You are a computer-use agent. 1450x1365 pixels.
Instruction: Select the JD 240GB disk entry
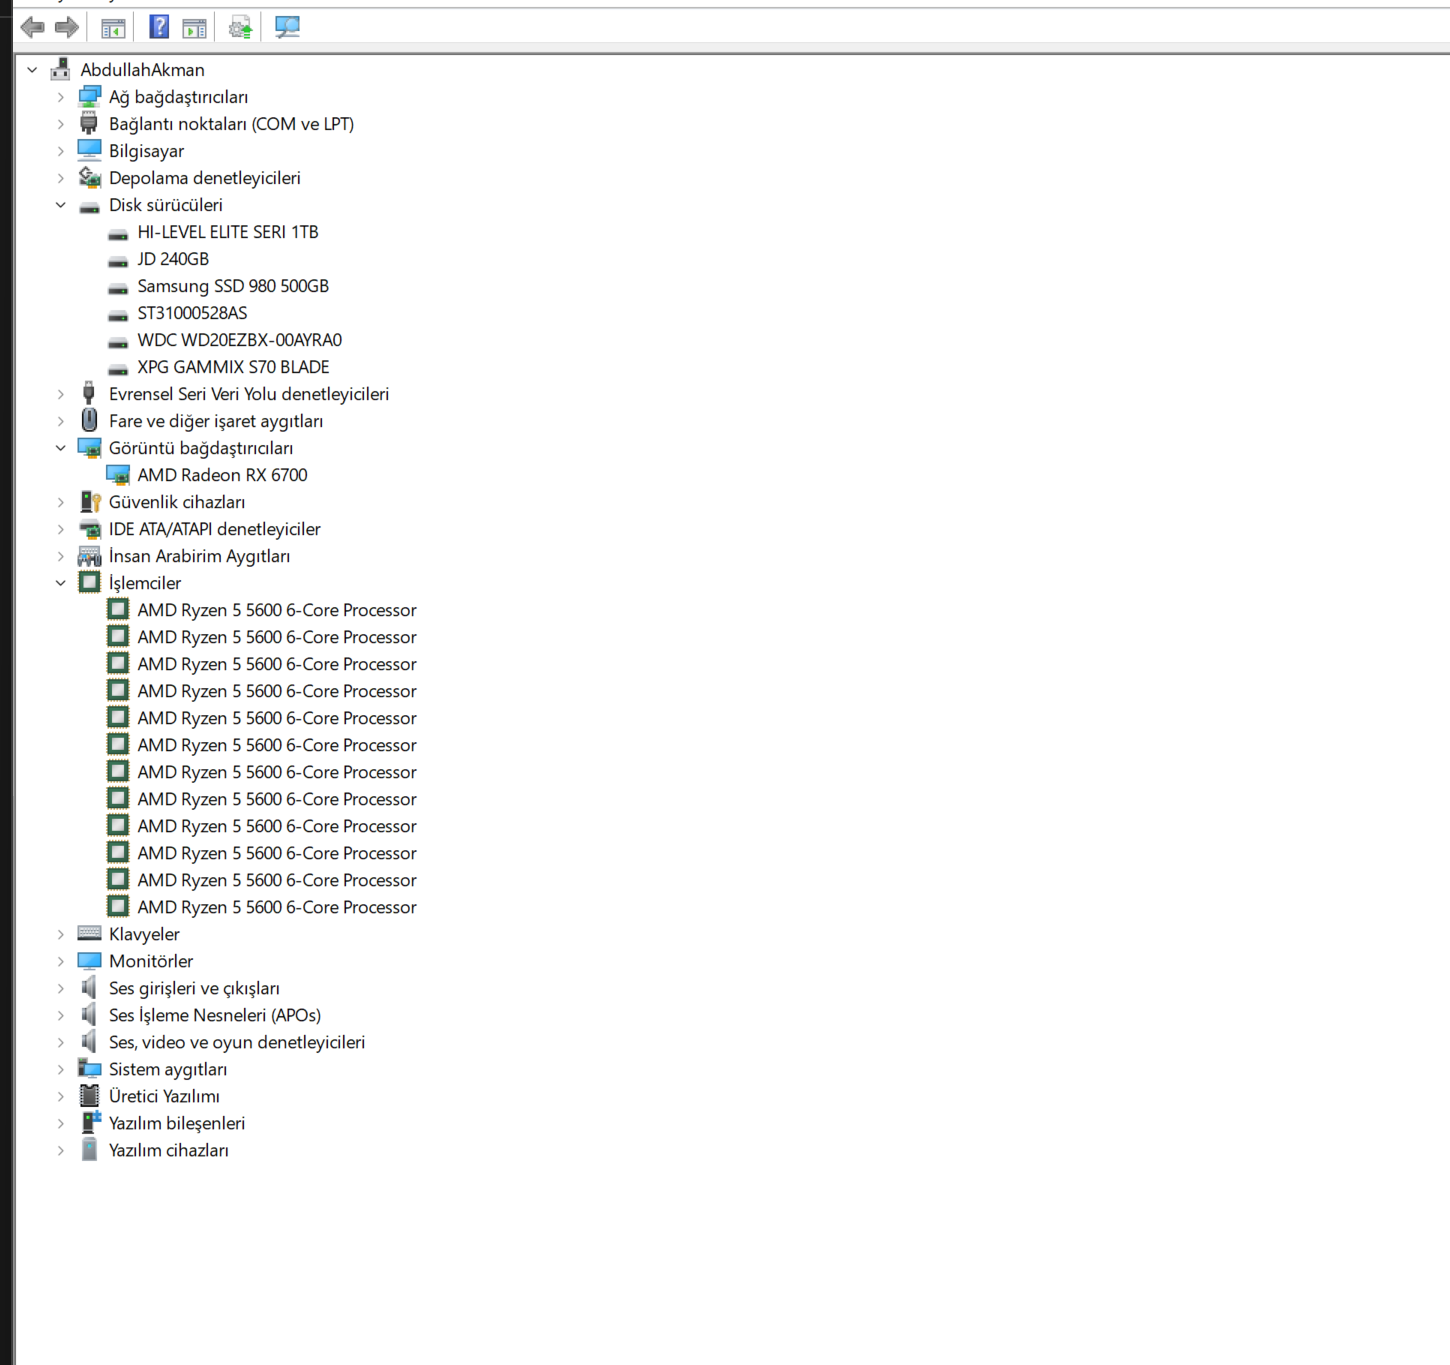173,259
